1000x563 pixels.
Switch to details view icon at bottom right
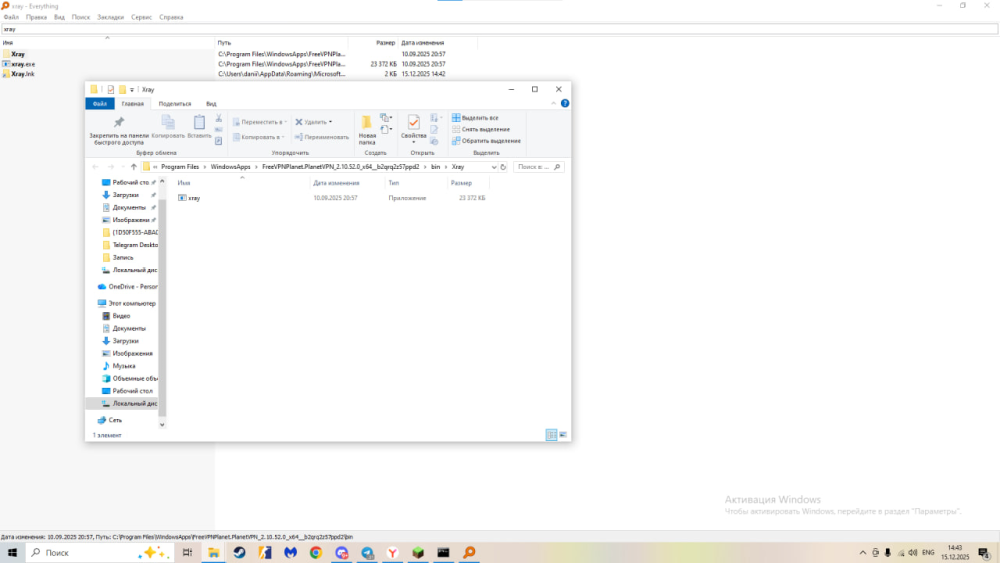pyautogui.click(x=551, y=435)
